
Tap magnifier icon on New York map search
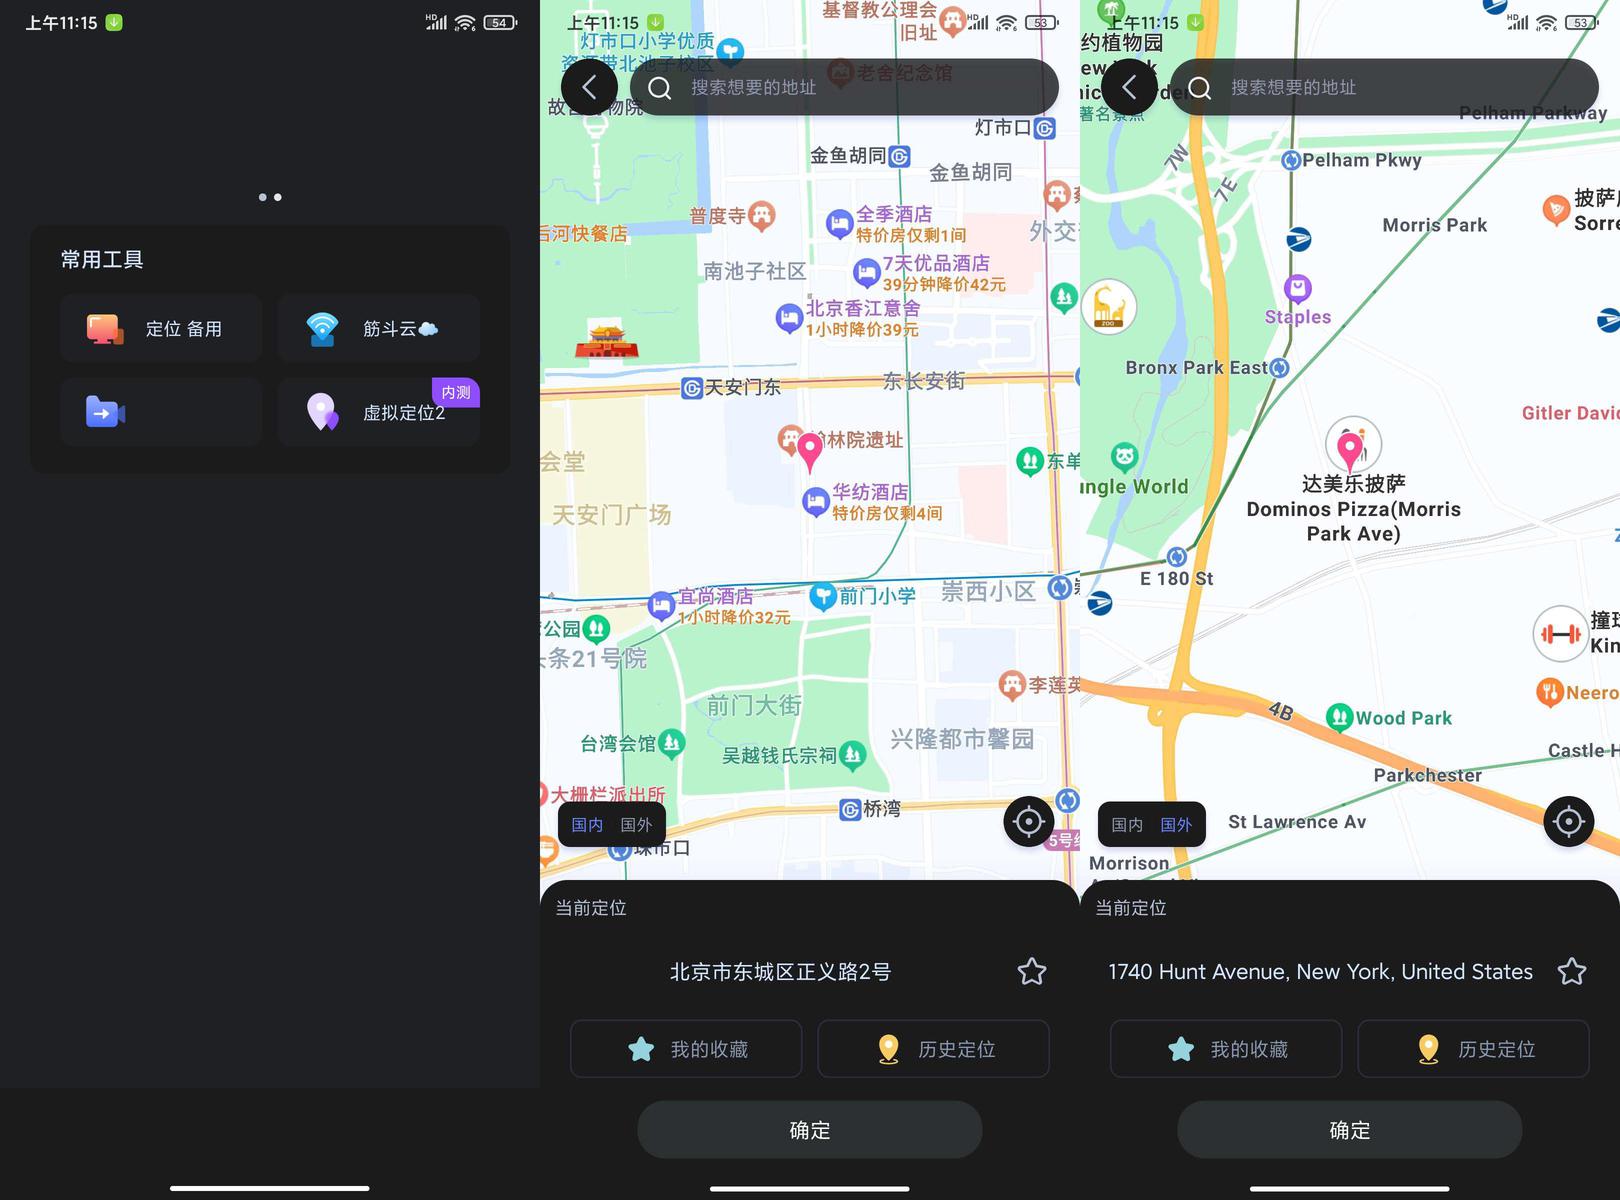pos(1200,88)
